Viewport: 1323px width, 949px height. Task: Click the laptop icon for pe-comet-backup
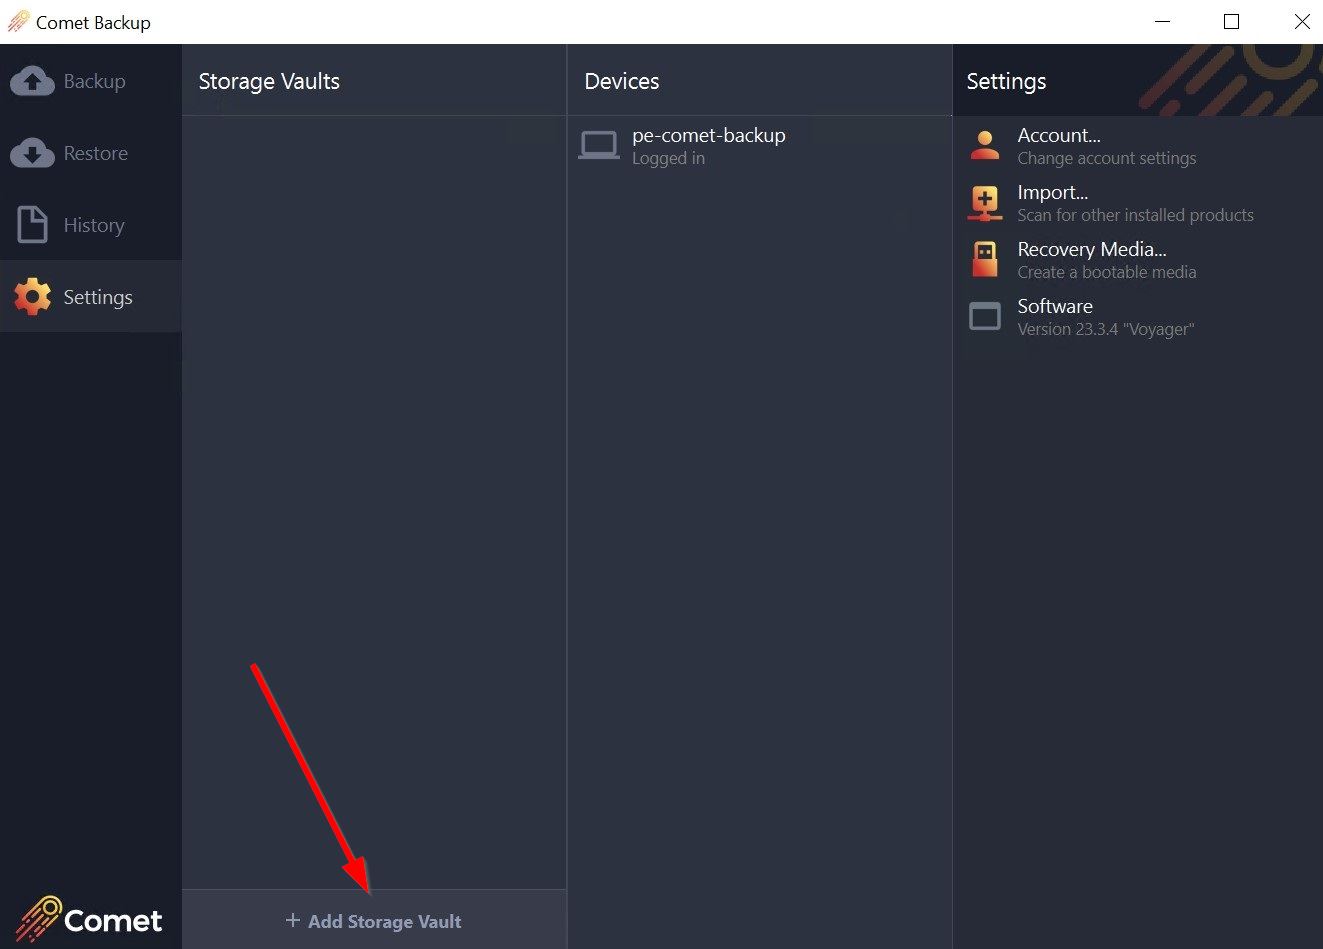pos(599,146)
